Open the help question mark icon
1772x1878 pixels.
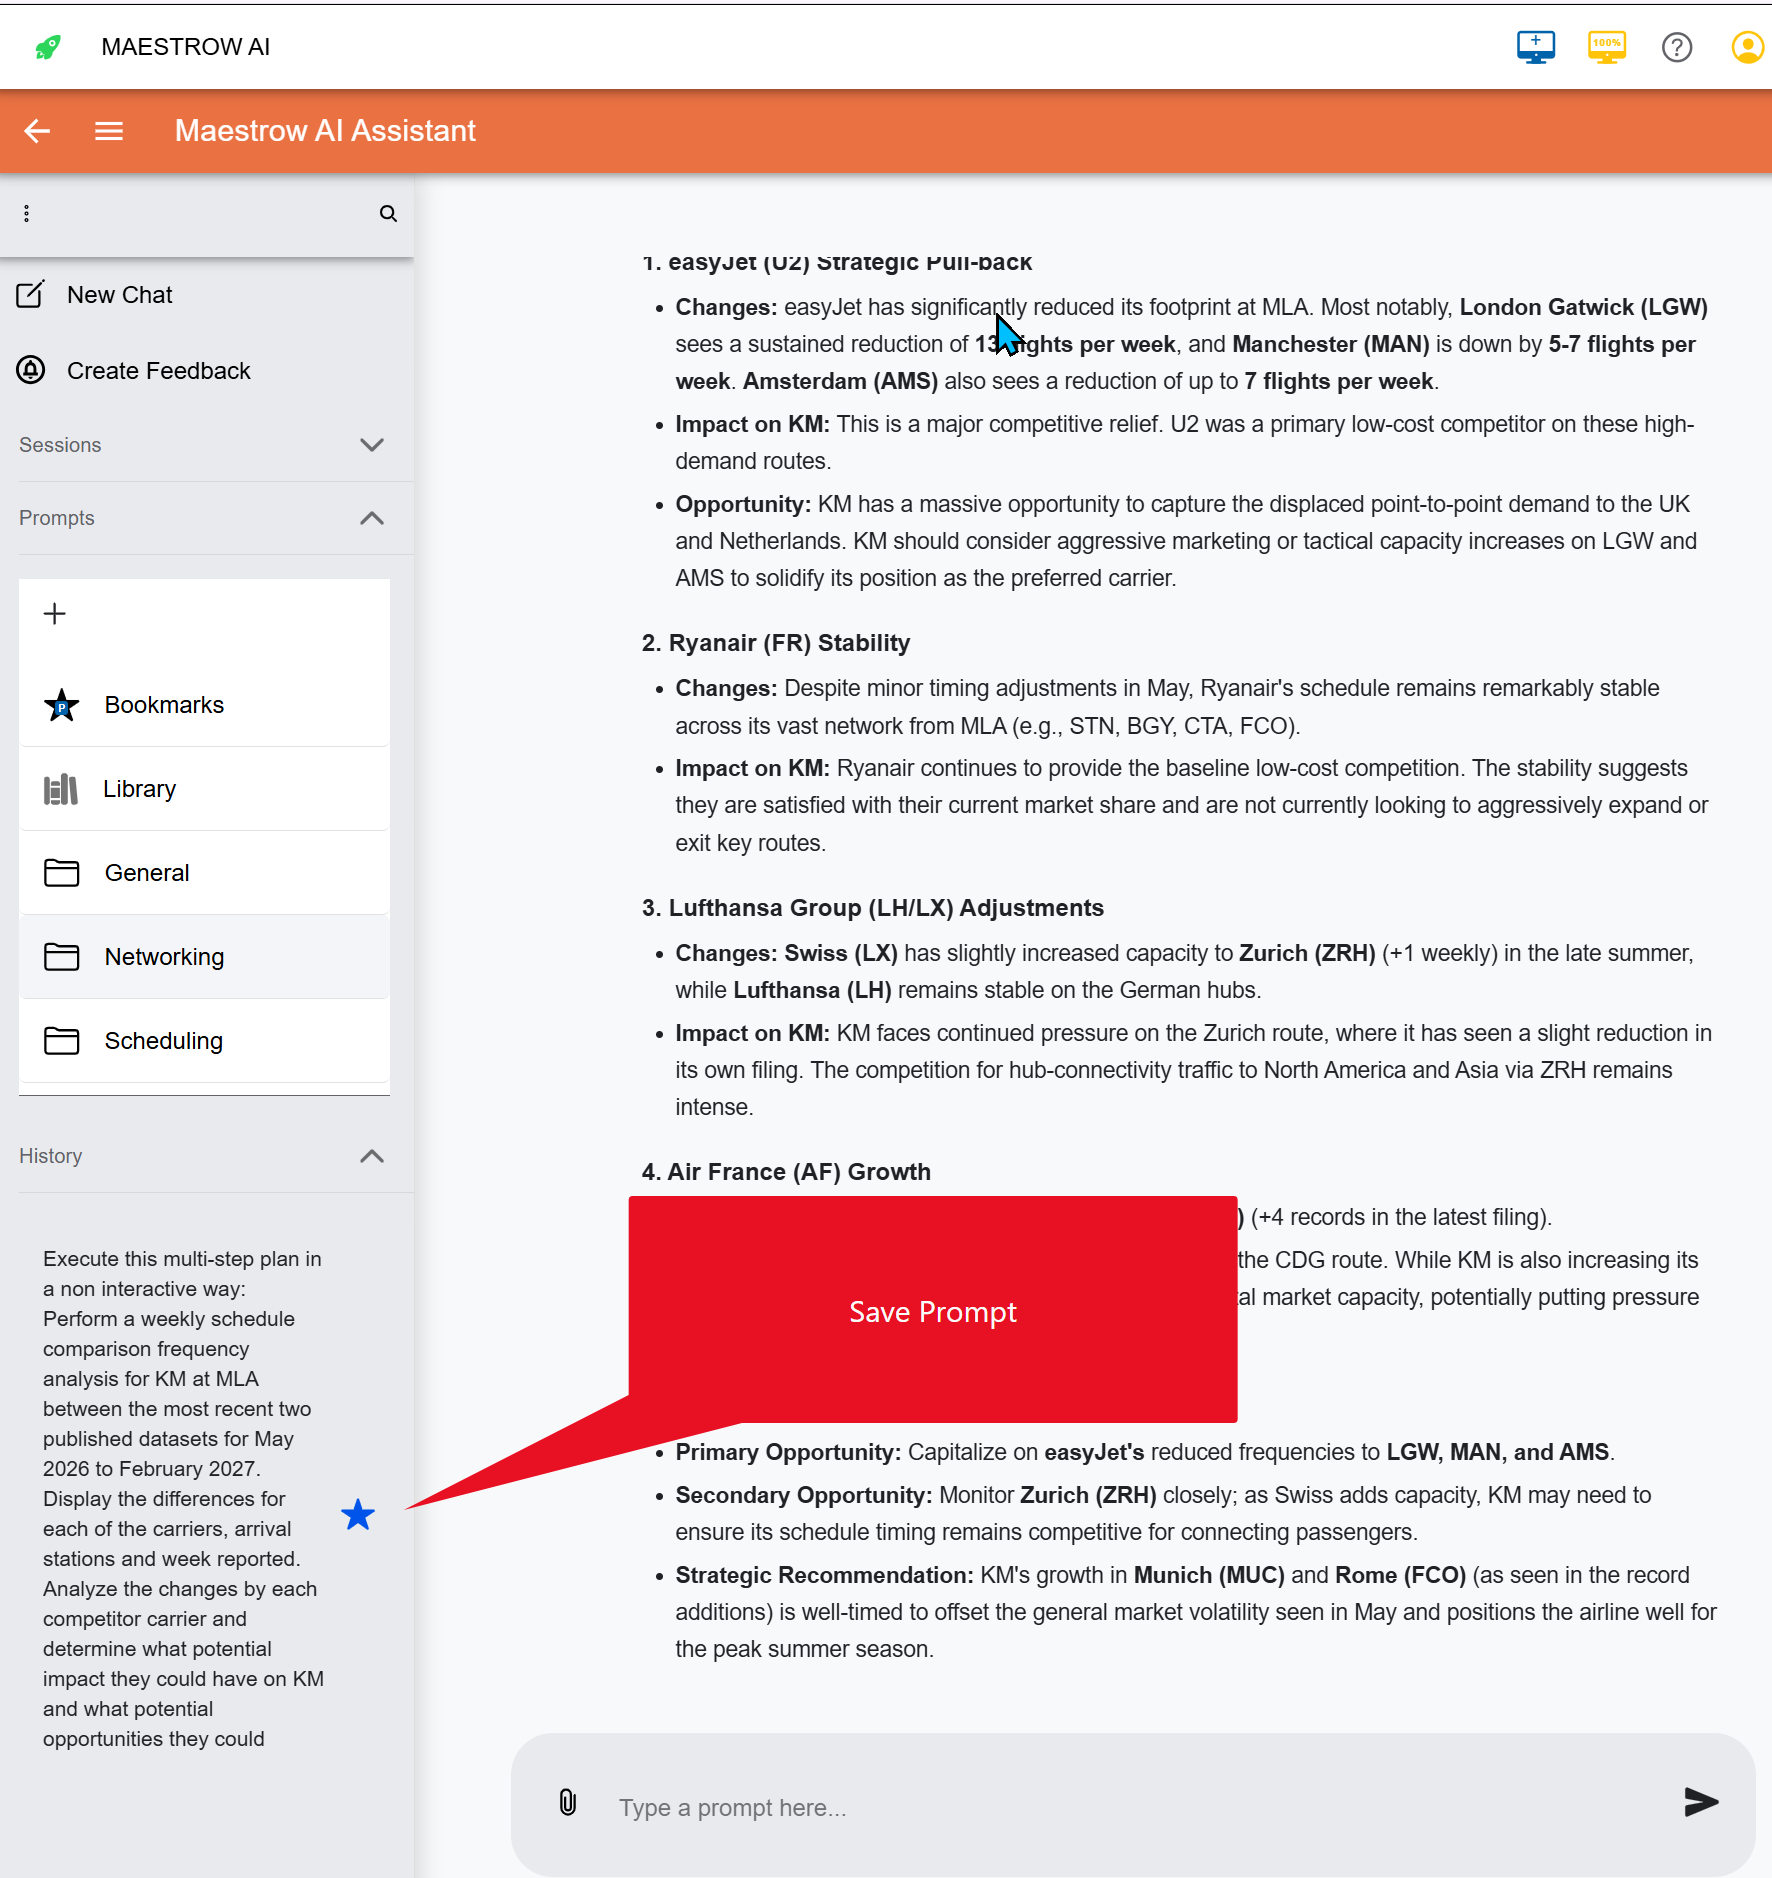tap(1677, 47)
